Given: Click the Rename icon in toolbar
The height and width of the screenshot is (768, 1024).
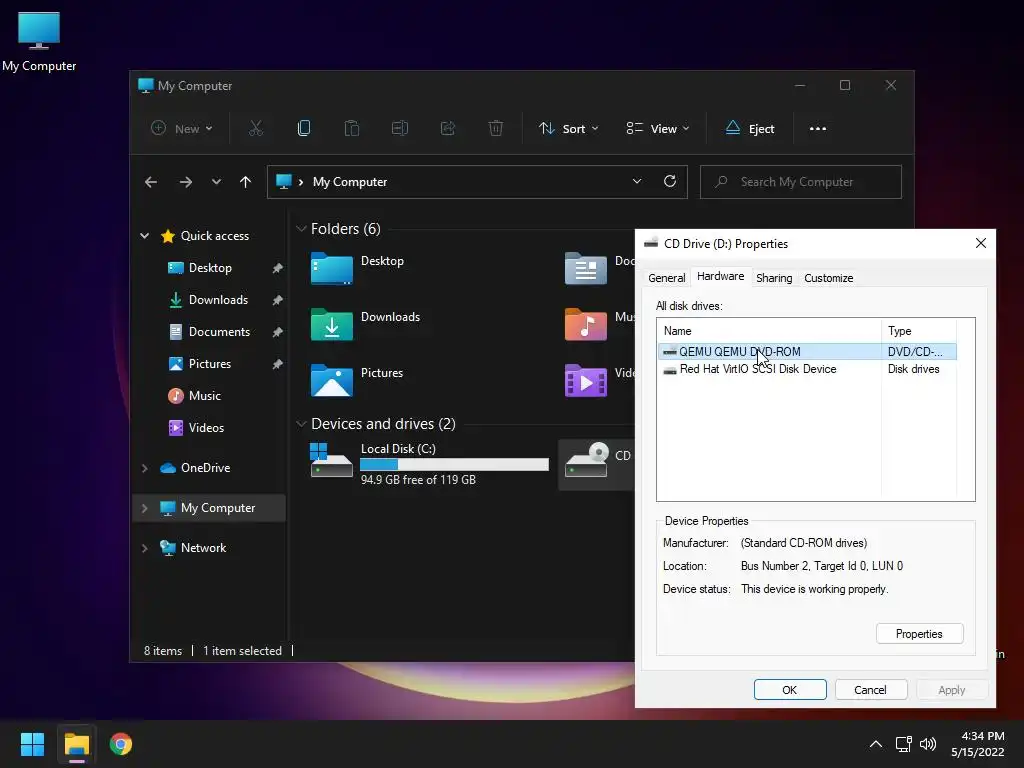Looking at the screenshot, I should pyautogui.click(x=400, y=129).
